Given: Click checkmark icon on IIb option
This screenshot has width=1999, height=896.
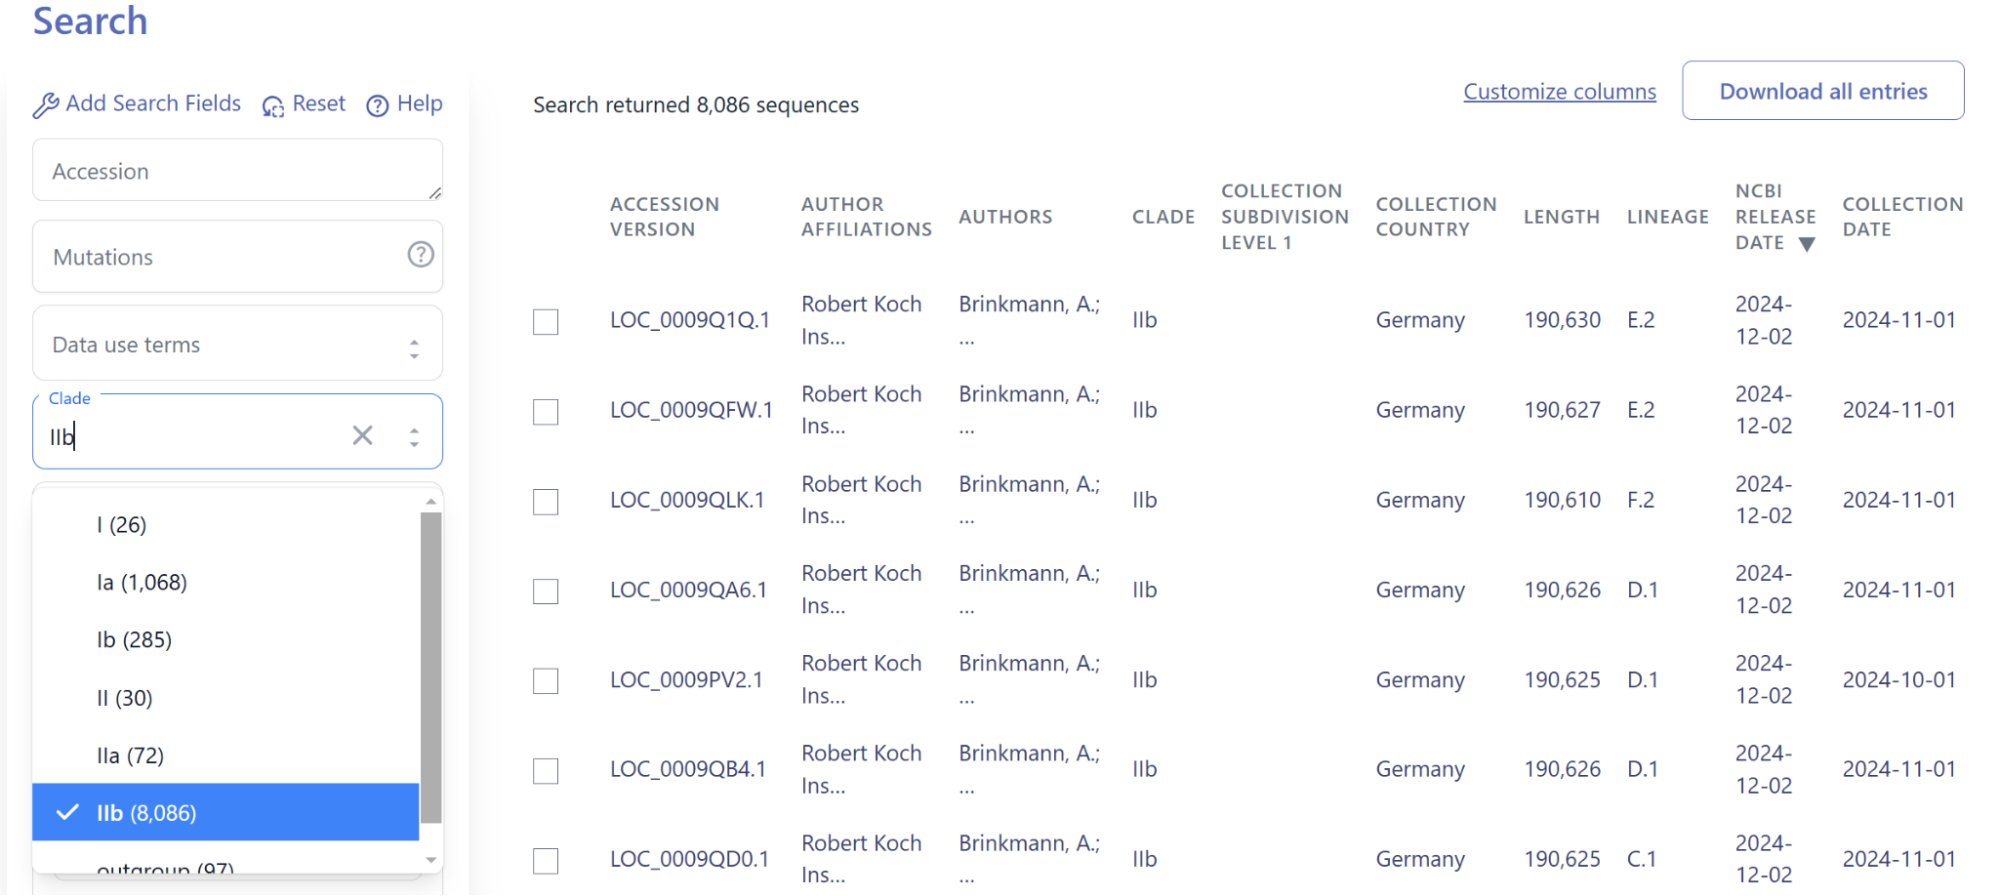Looking at the screenshot, I should click(67, 812).
